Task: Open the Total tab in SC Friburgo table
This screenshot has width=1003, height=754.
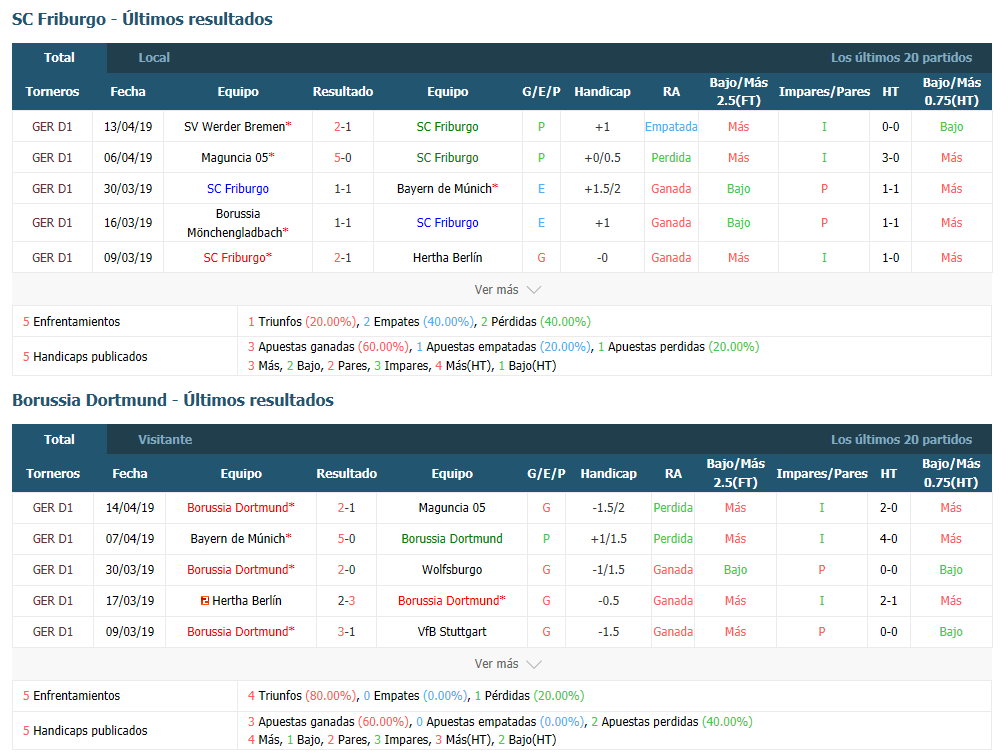Action: (x=59, y=58)
